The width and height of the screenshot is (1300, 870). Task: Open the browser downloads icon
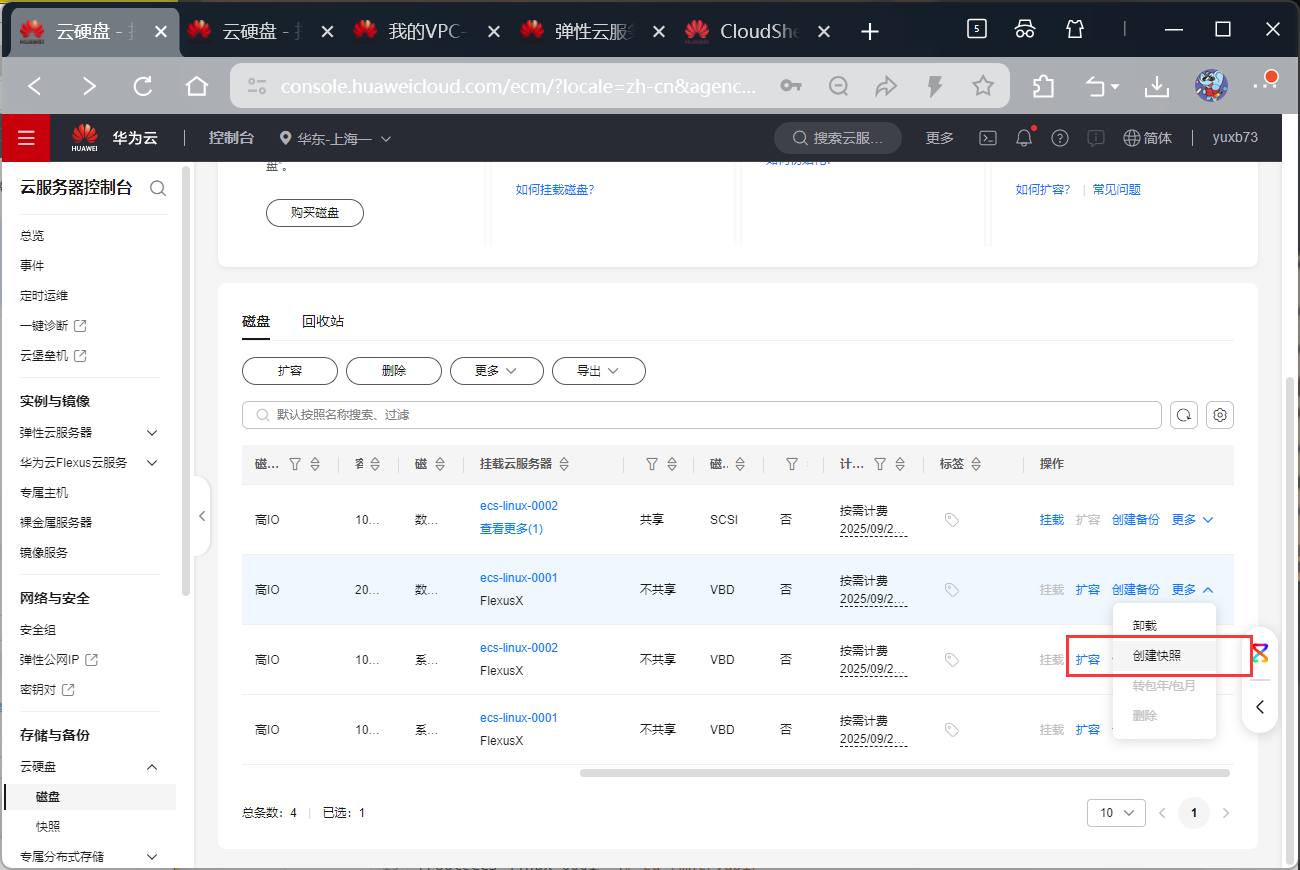1157,87
